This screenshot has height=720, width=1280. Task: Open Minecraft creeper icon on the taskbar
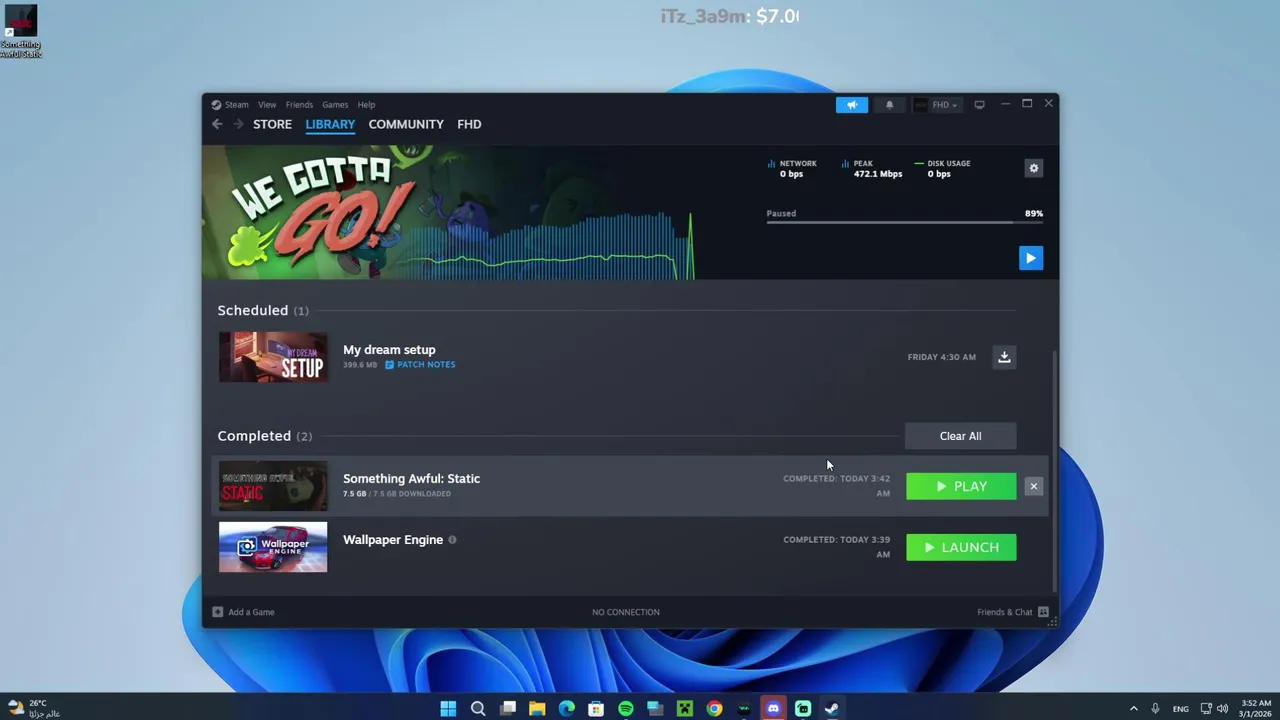pyautogui.click(x=685, y=708)
